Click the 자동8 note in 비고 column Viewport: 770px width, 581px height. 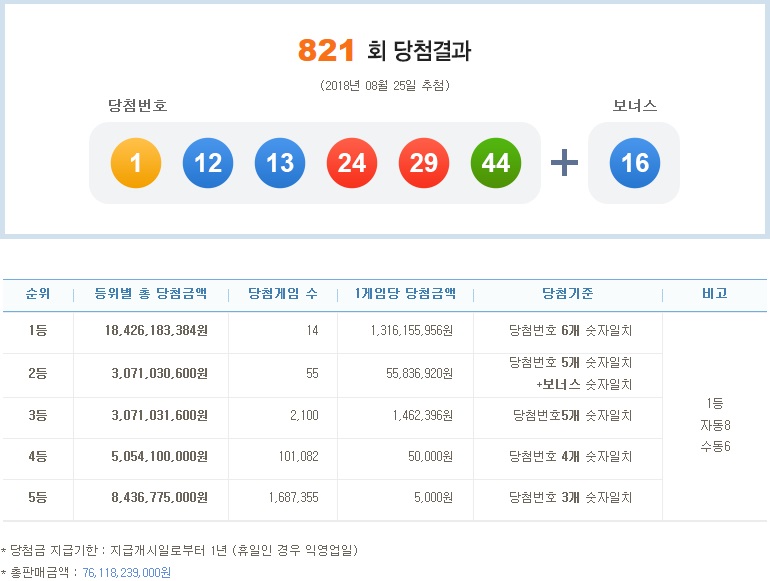715,425
